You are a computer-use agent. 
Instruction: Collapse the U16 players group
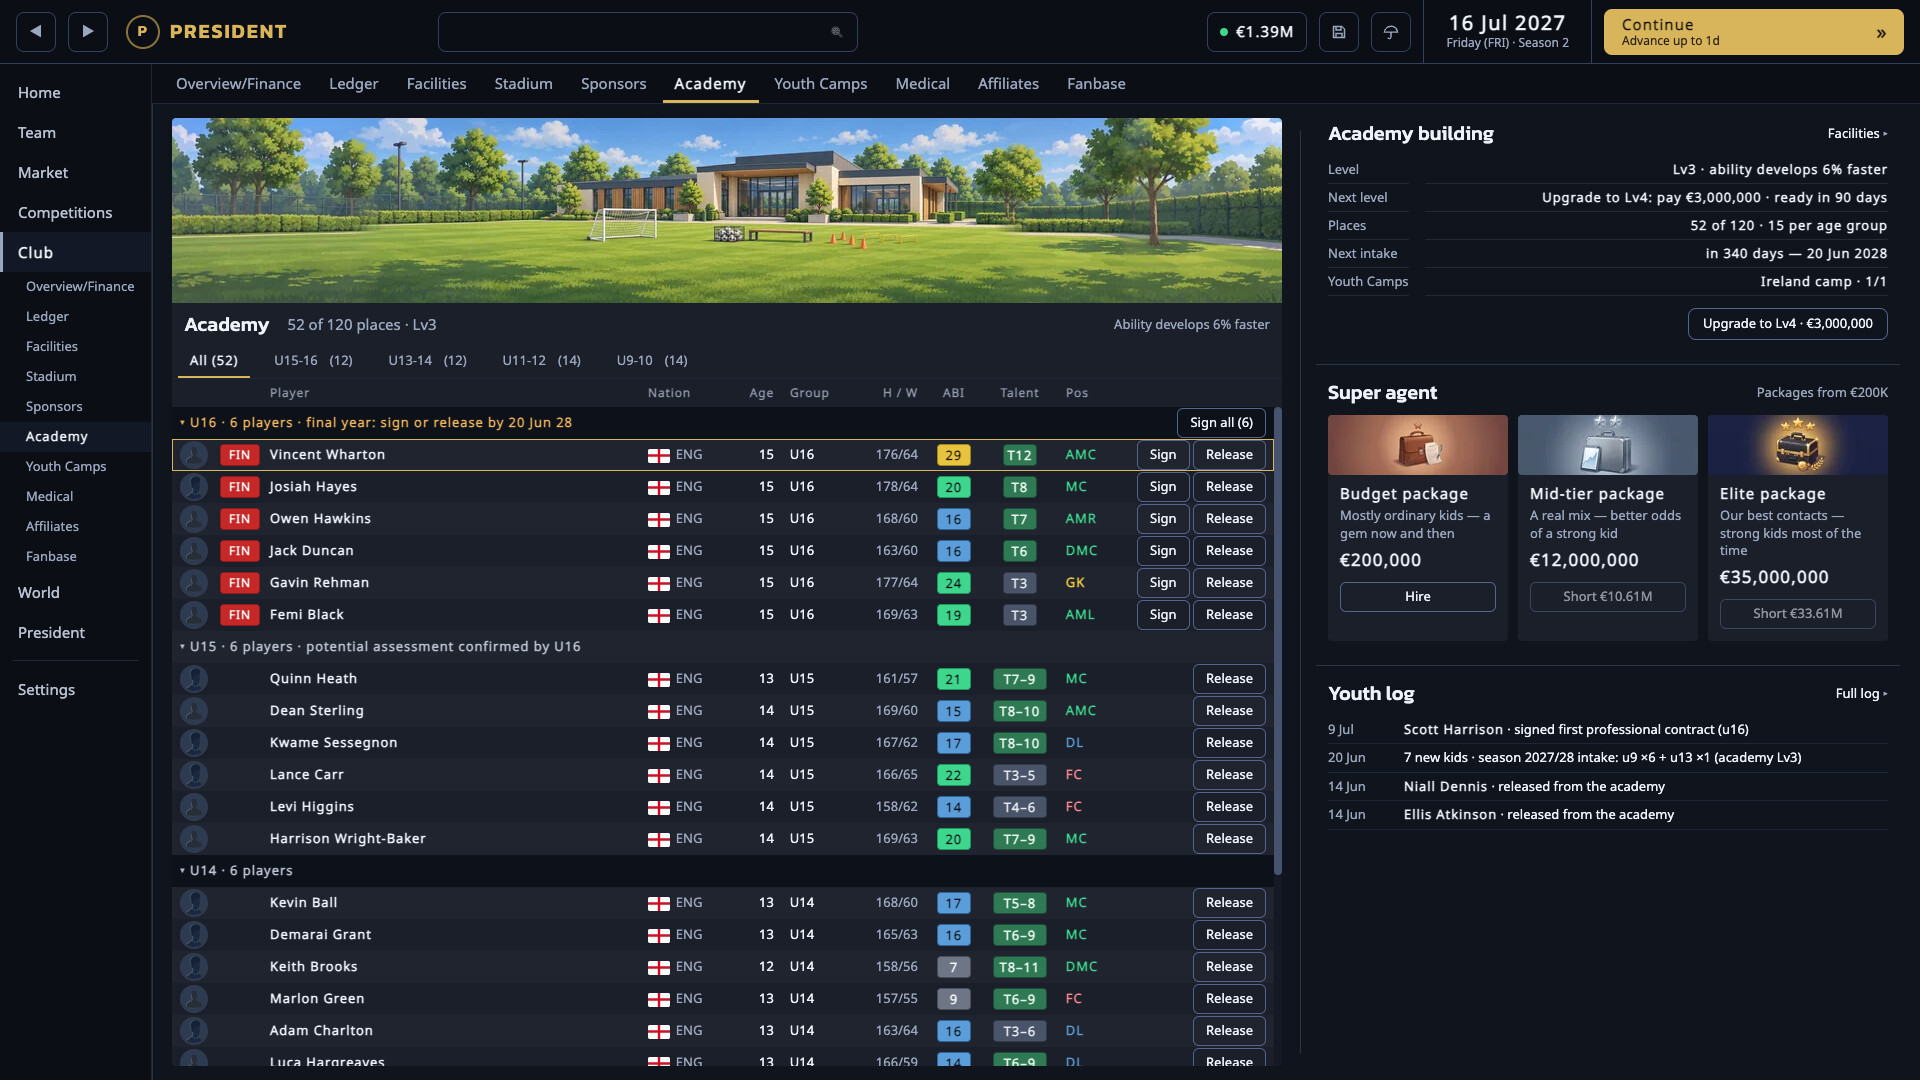182,423
